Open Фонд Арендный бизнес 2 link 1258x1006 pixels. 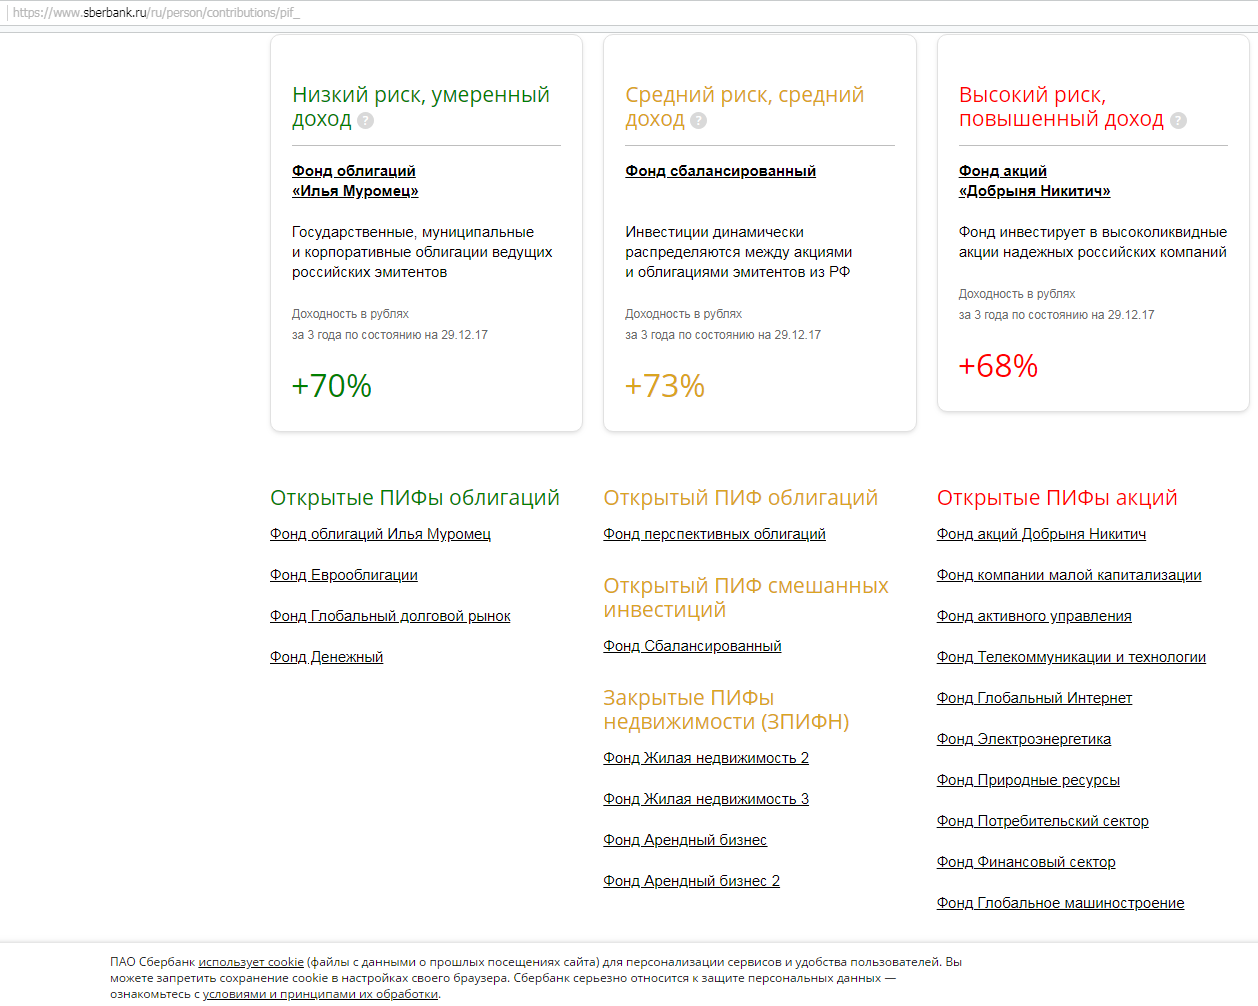(x=692, y=881)
